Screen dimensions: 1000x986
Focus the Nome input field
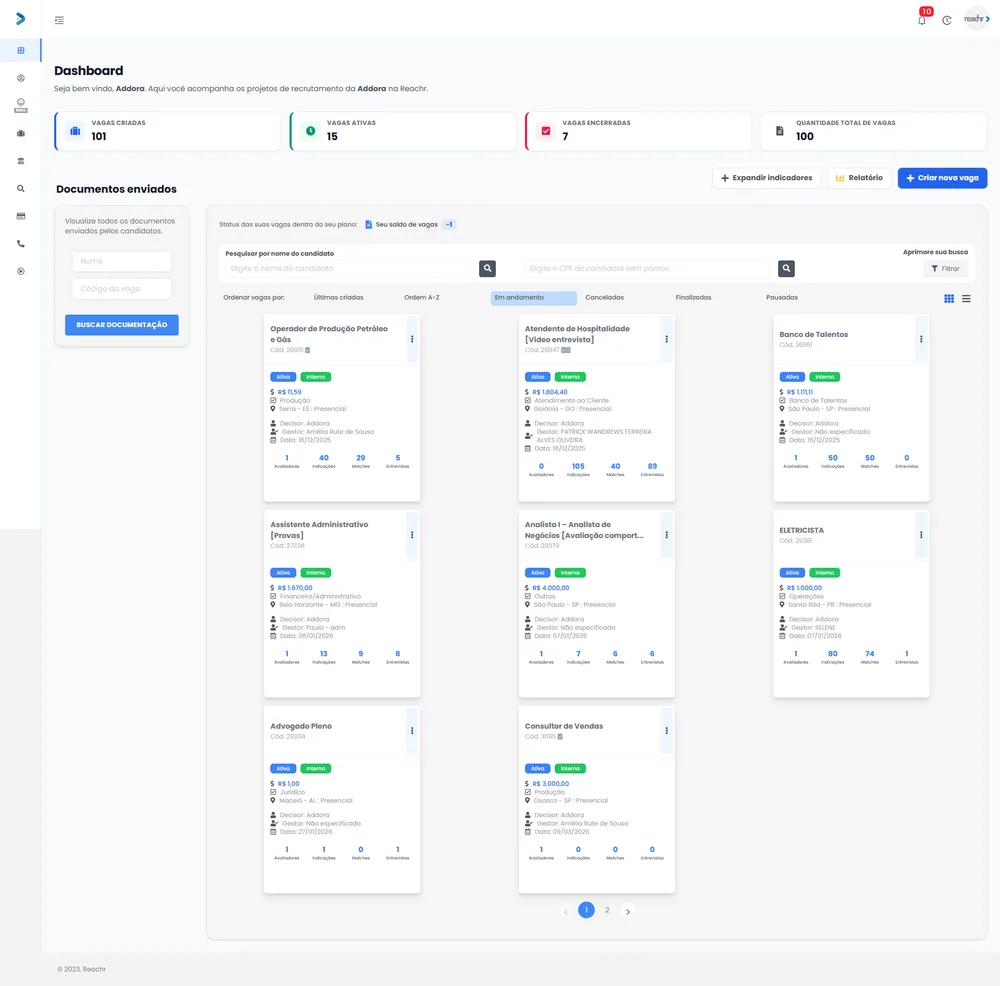click(122, 261)
